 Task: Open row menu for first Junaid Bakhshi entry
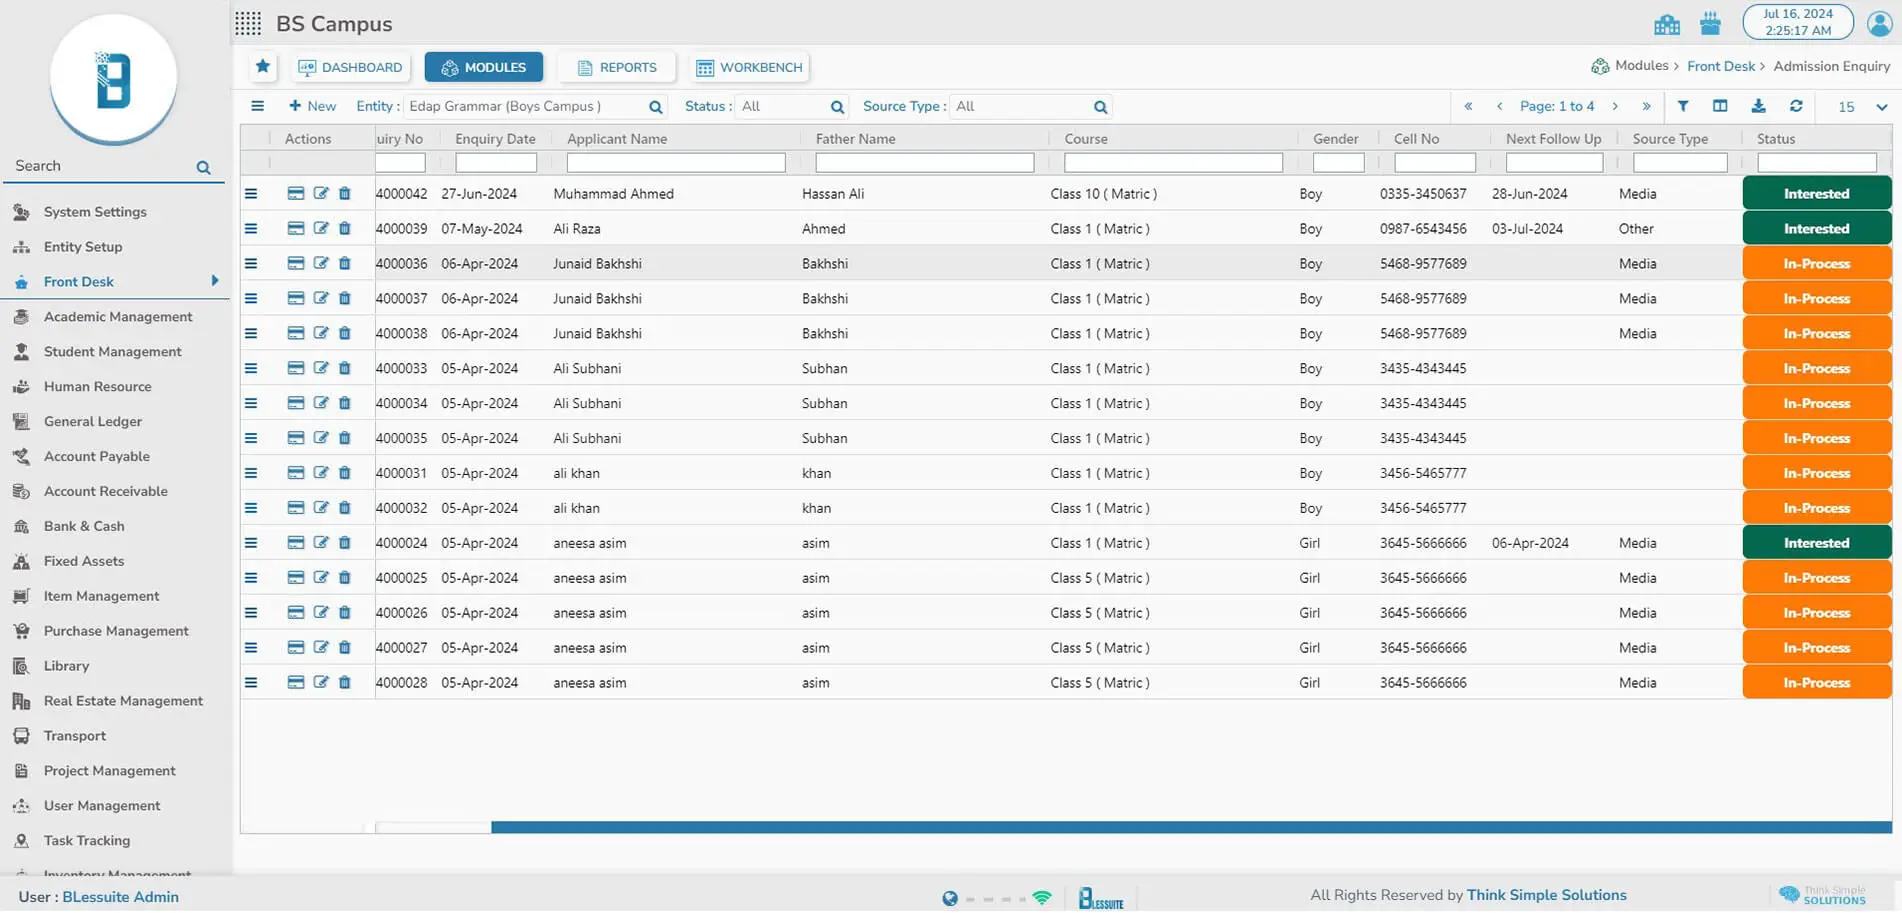pyautogui.click(x=251, y=264)
